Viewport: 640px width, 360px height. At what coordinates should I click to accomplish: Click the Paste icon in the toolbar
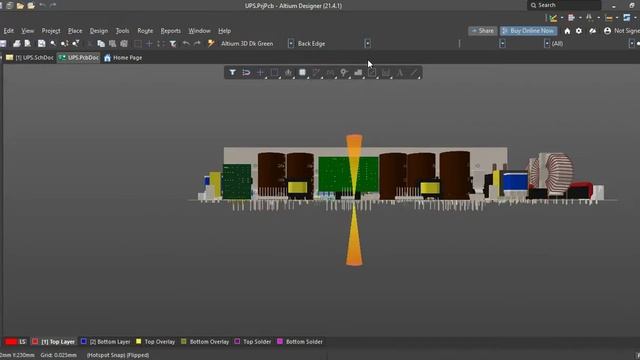click(112, 44)
